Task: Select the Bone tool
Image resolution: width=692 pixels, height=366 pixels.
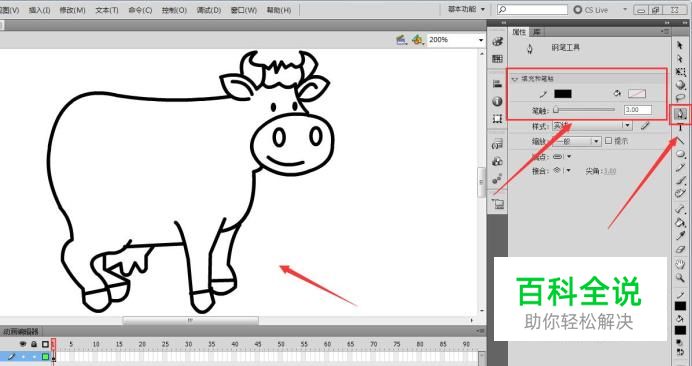Action: [680, 209]
